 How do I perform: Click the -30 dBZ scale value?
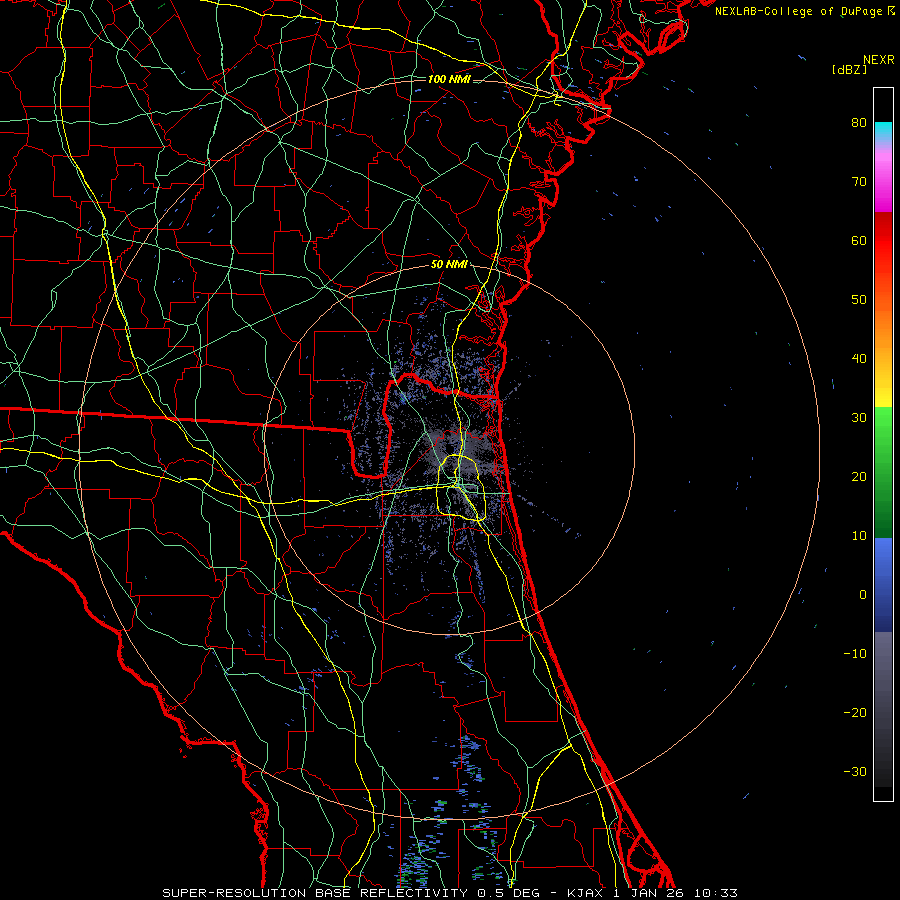855,772
